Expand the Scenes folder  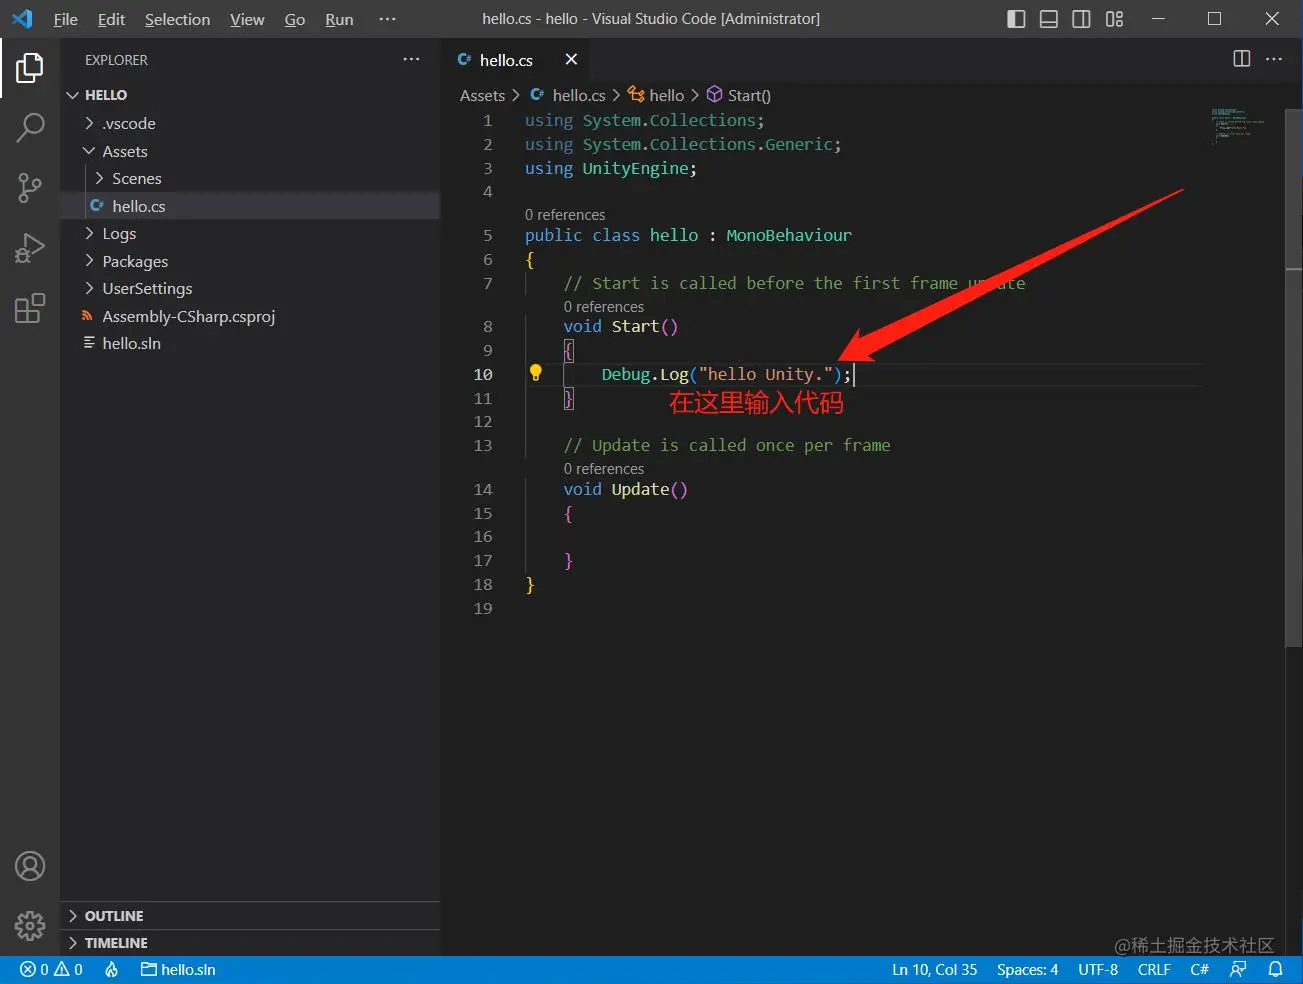tap(136, 178)
